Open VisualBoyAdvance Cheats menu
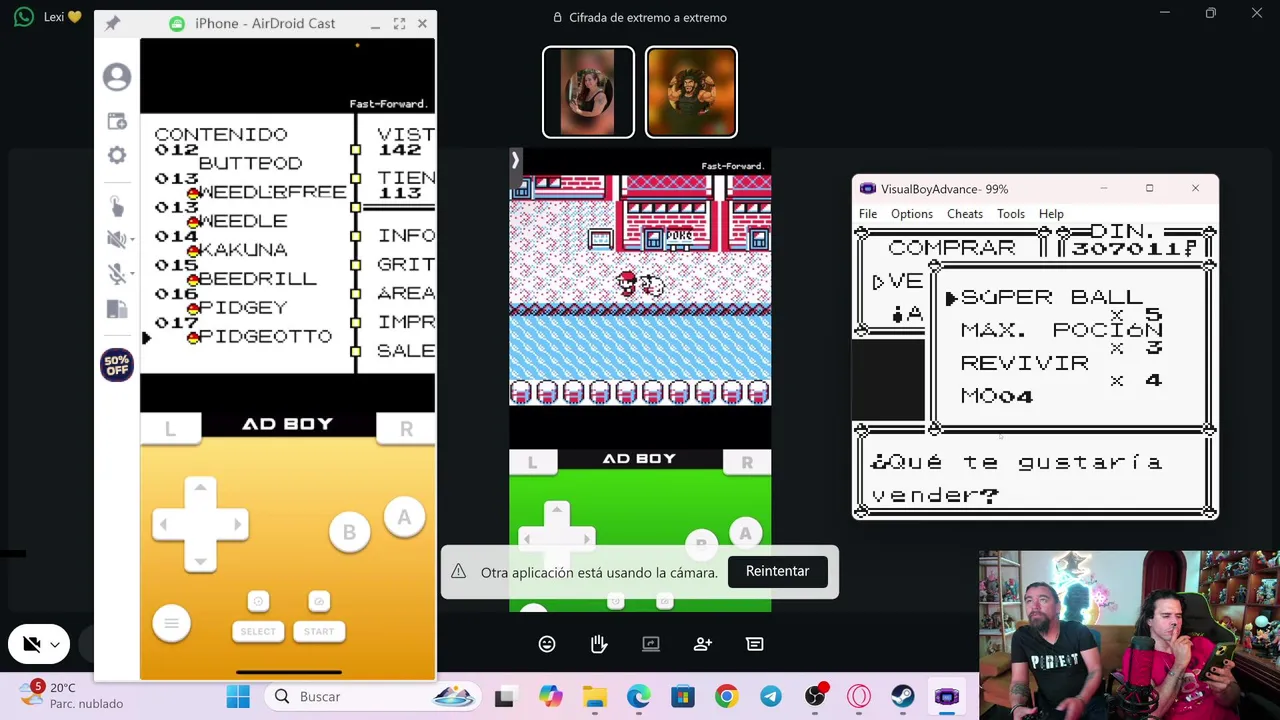The width and height of the screenshot is (1280, 720). click(x=965, y=214)
